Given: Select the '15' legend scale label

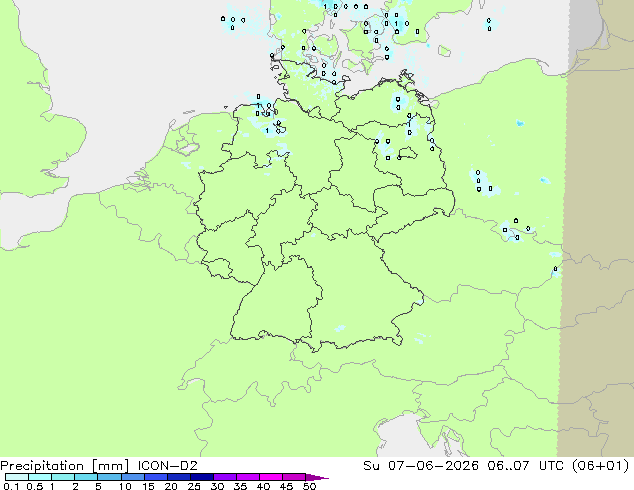Looking at the screenshot, I should (148, 486).
